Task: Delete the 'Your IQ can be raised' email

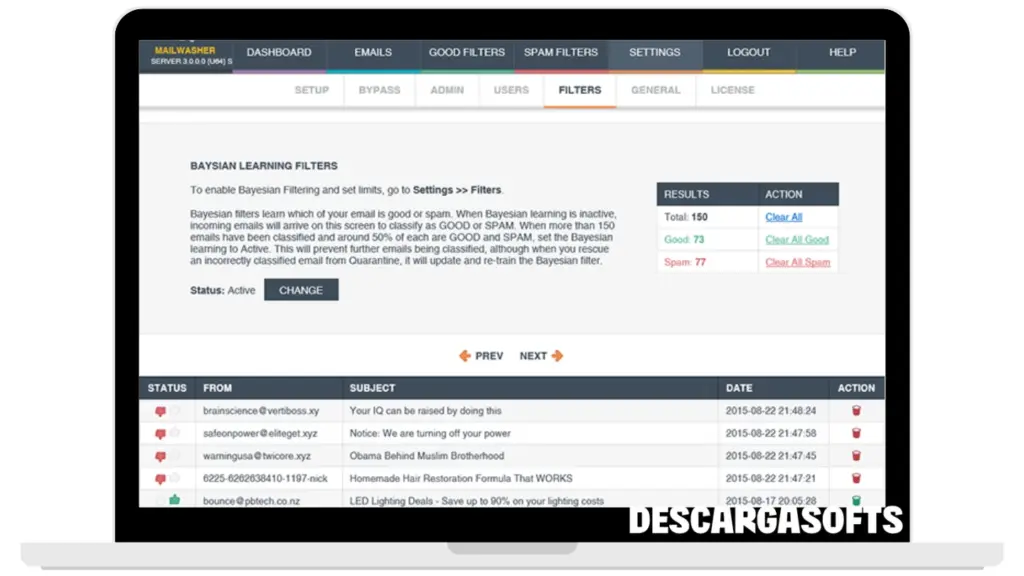Action: [x=856, y=411]
